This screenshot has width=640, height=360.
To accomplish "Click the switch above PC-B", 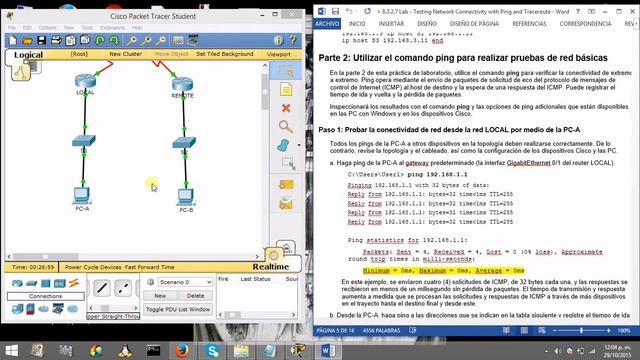I will (x=184, y=142).
